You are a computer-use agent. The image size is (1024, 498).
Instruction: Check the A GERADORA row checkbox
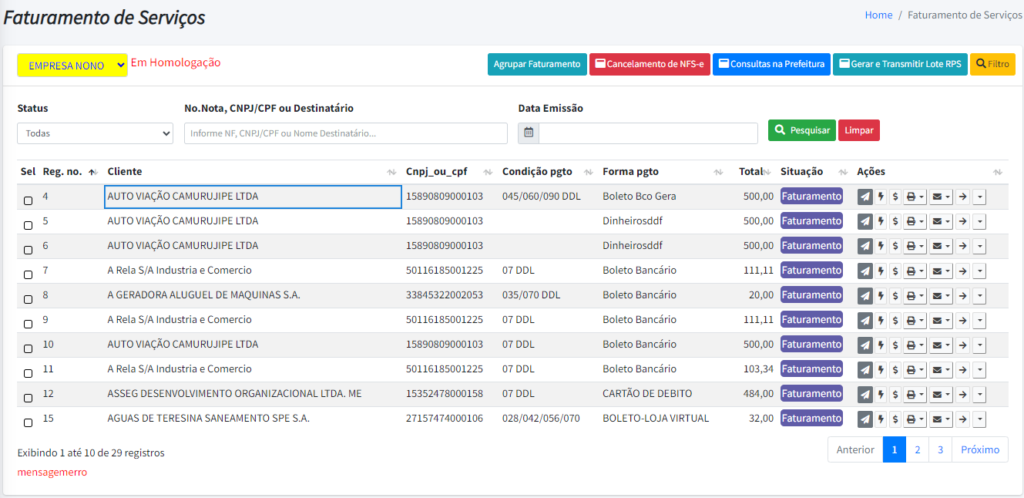point(28,300)
